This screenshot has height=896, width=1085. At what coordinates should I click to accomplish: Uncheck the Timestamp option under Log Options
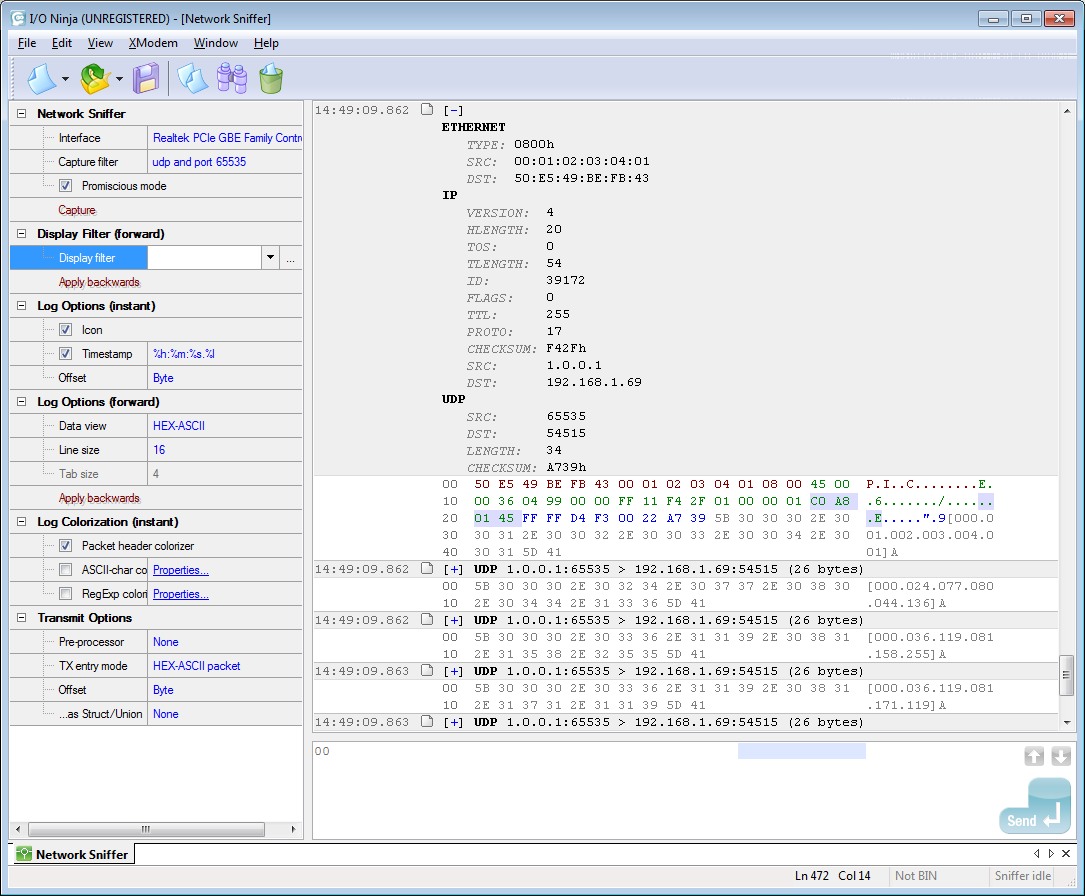[66, 353]
